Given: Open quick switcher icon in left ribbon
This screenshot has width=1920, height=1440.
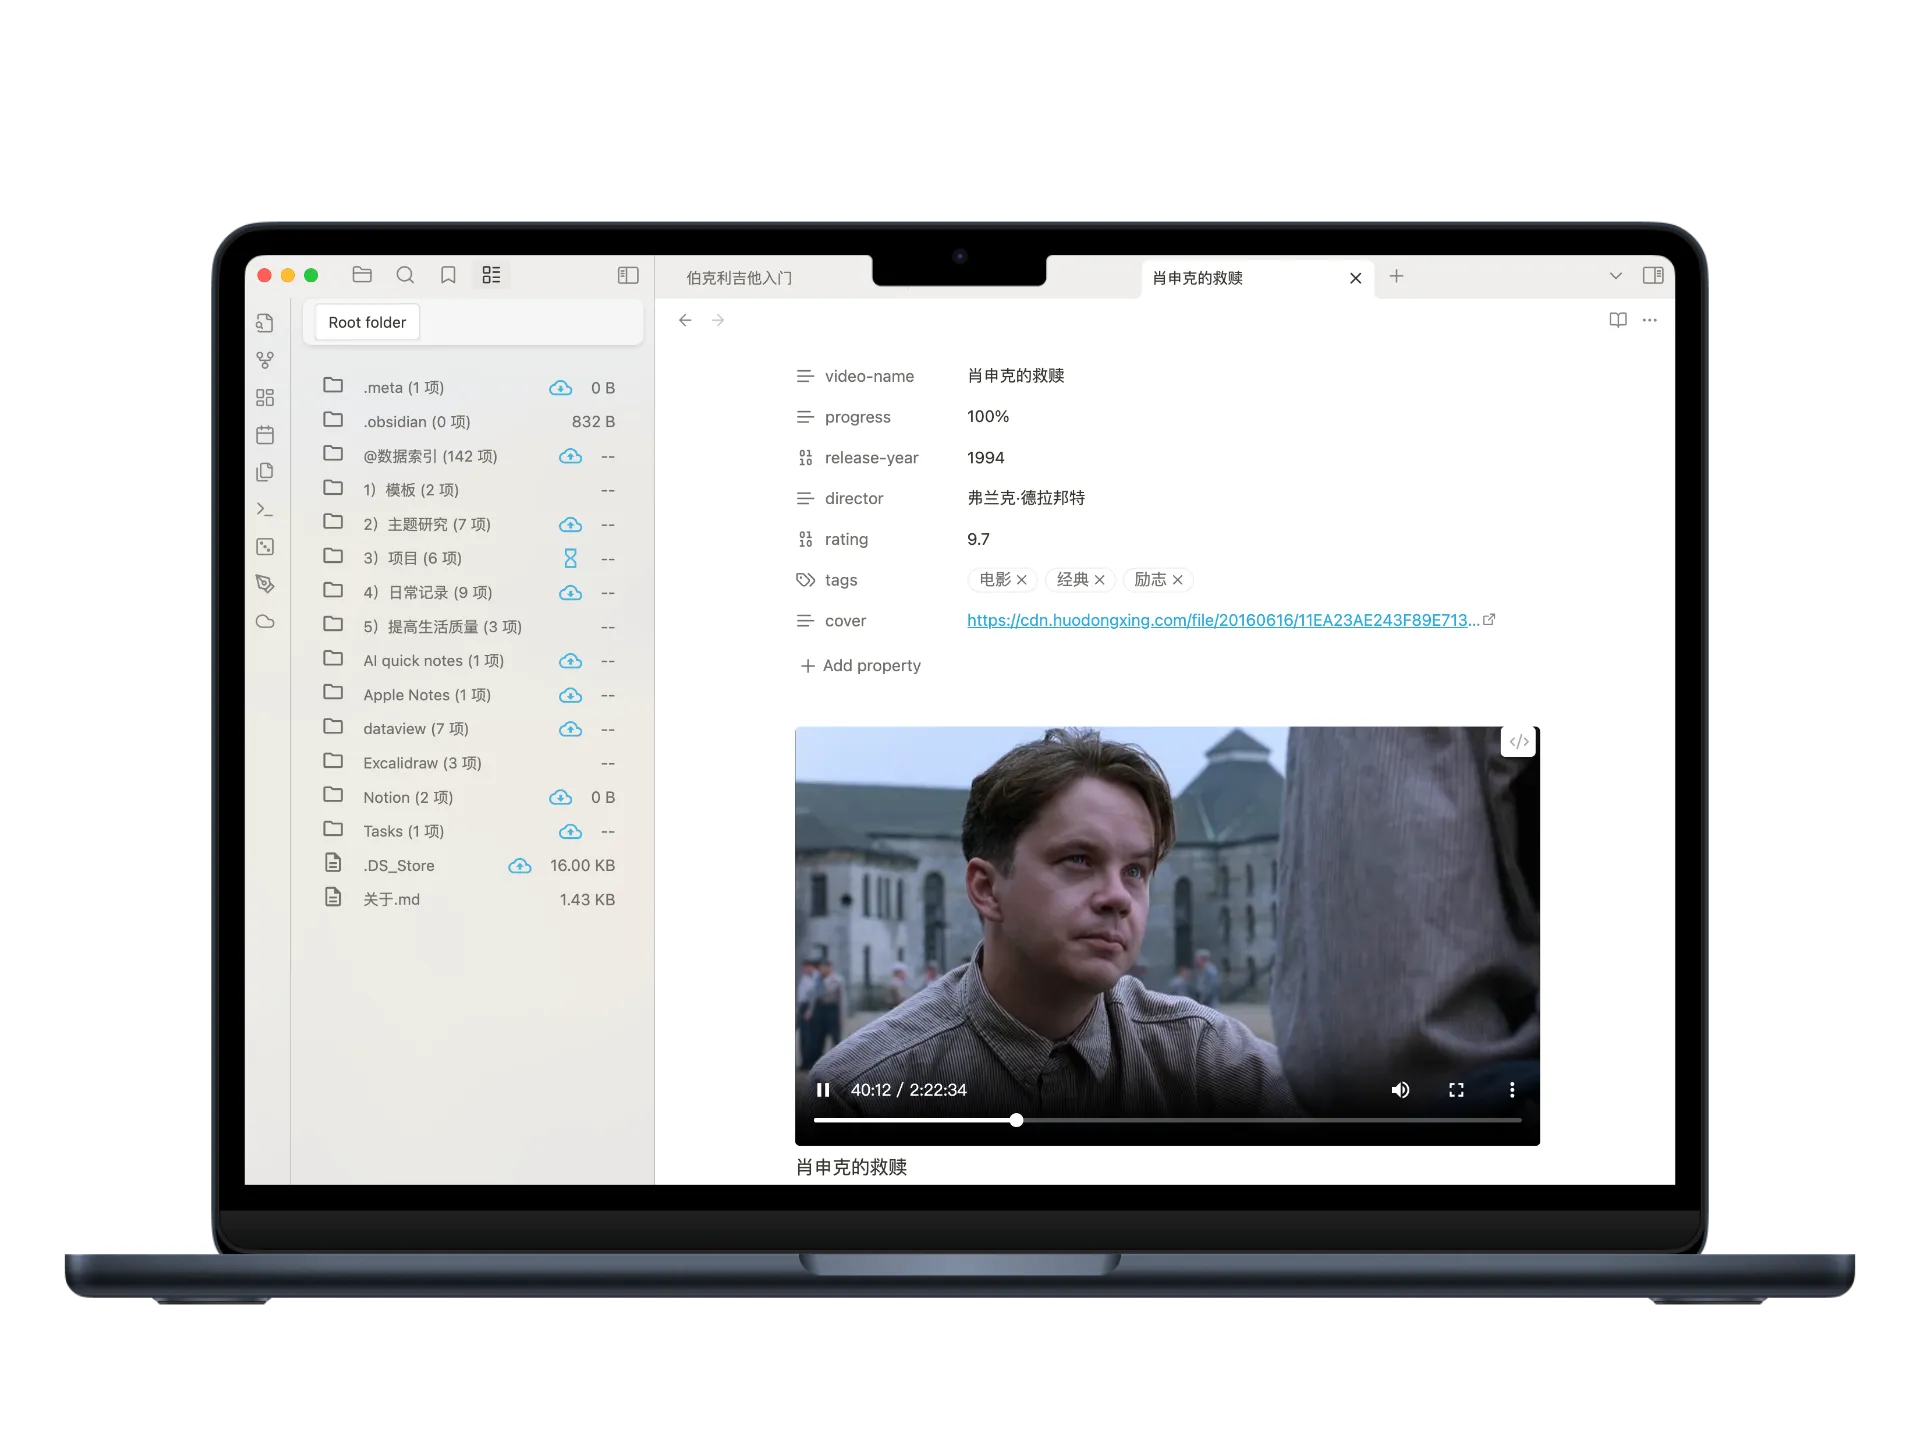Looking at the screenshot, I should coord(265,323).
